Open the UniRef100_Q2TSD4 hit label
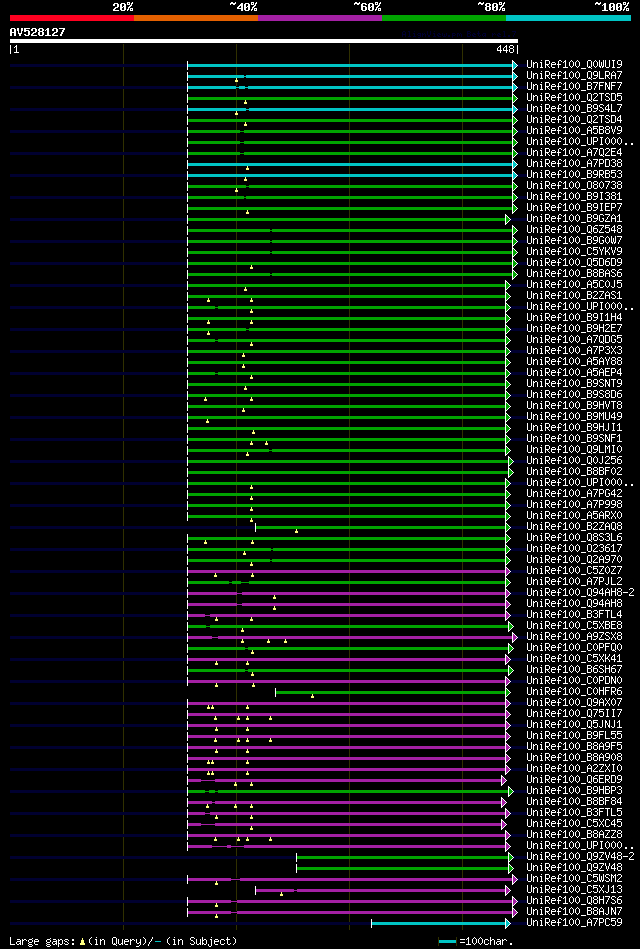Viewport: 640px width, 949px height. (x=575, y=119)
